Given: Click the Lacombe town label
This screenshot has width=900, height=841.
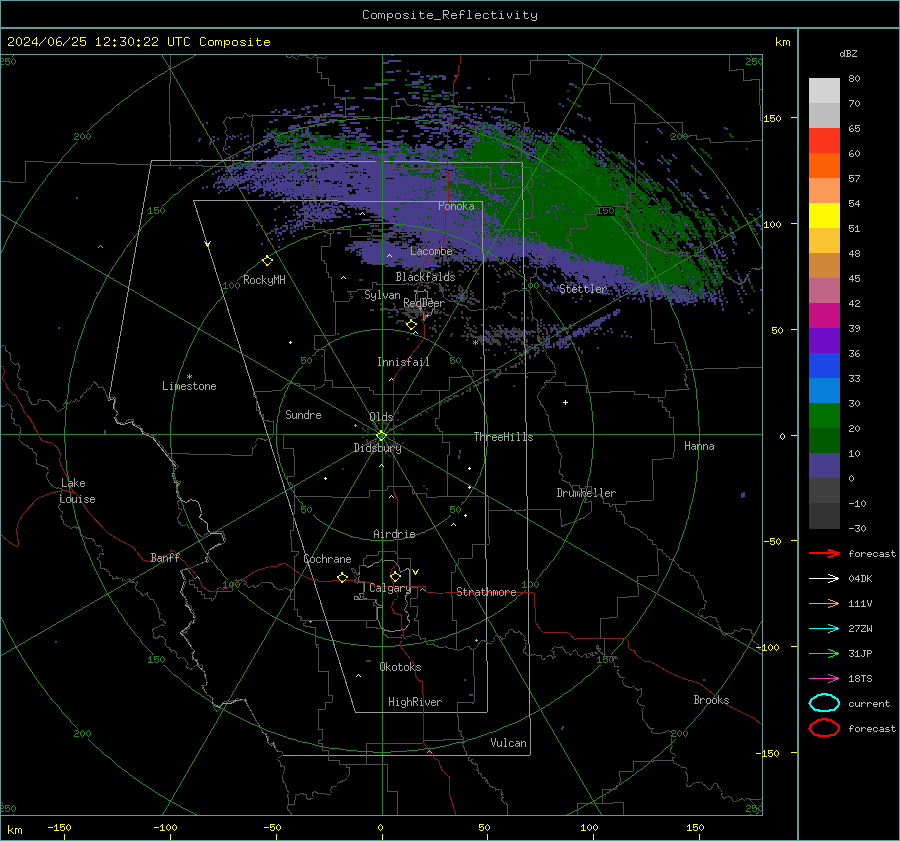Looking at the screenshot, I should coord(431,251).
